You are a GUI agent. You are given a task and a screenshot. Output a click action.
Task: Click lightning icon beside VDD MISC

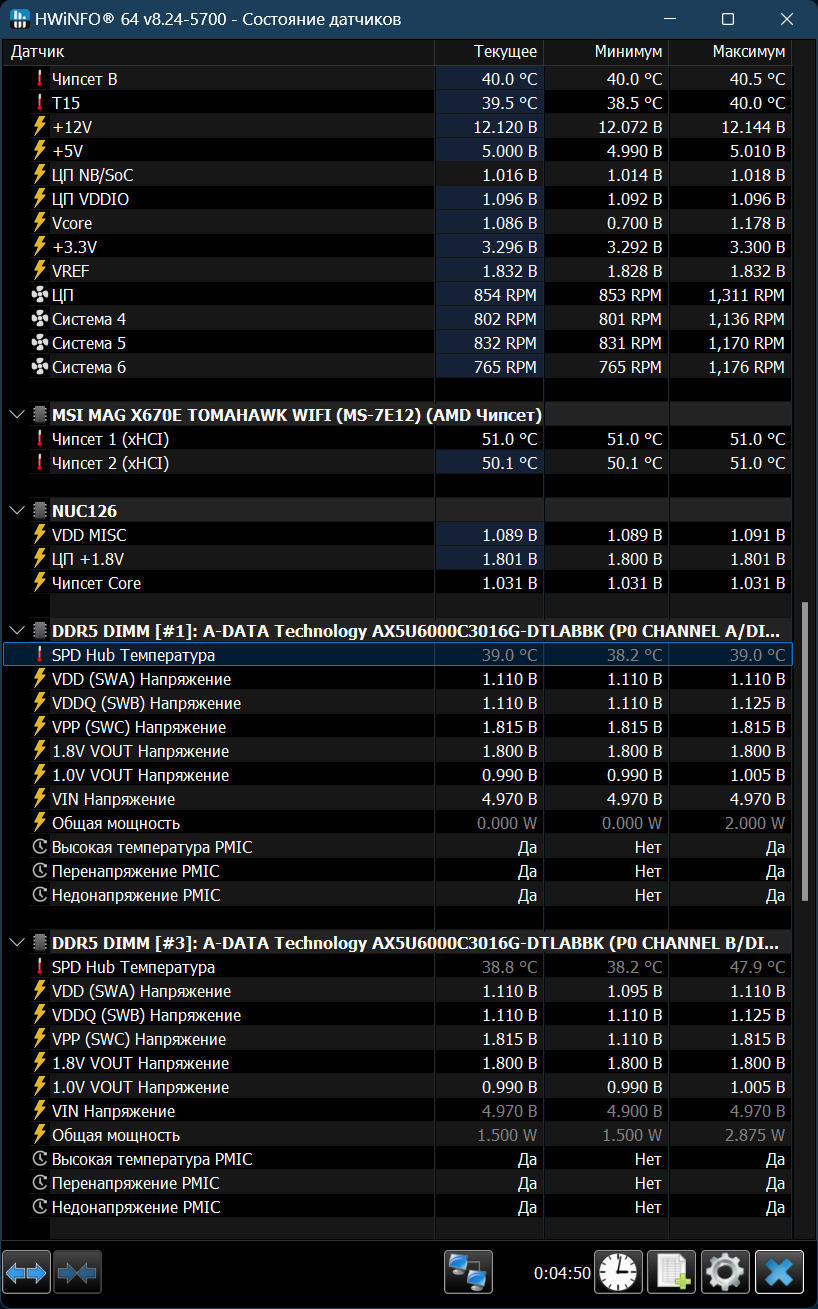click(40, 534)
